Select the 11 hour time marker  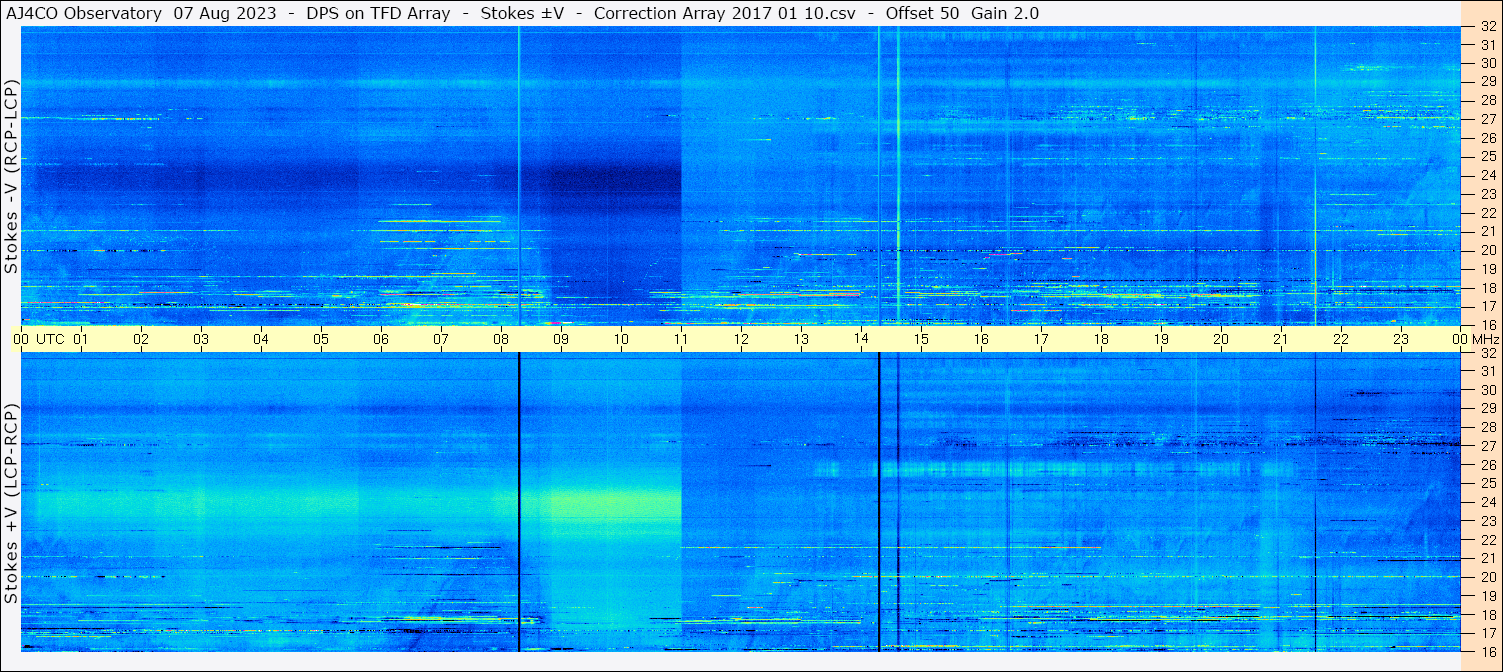click(x=681, y=339)
